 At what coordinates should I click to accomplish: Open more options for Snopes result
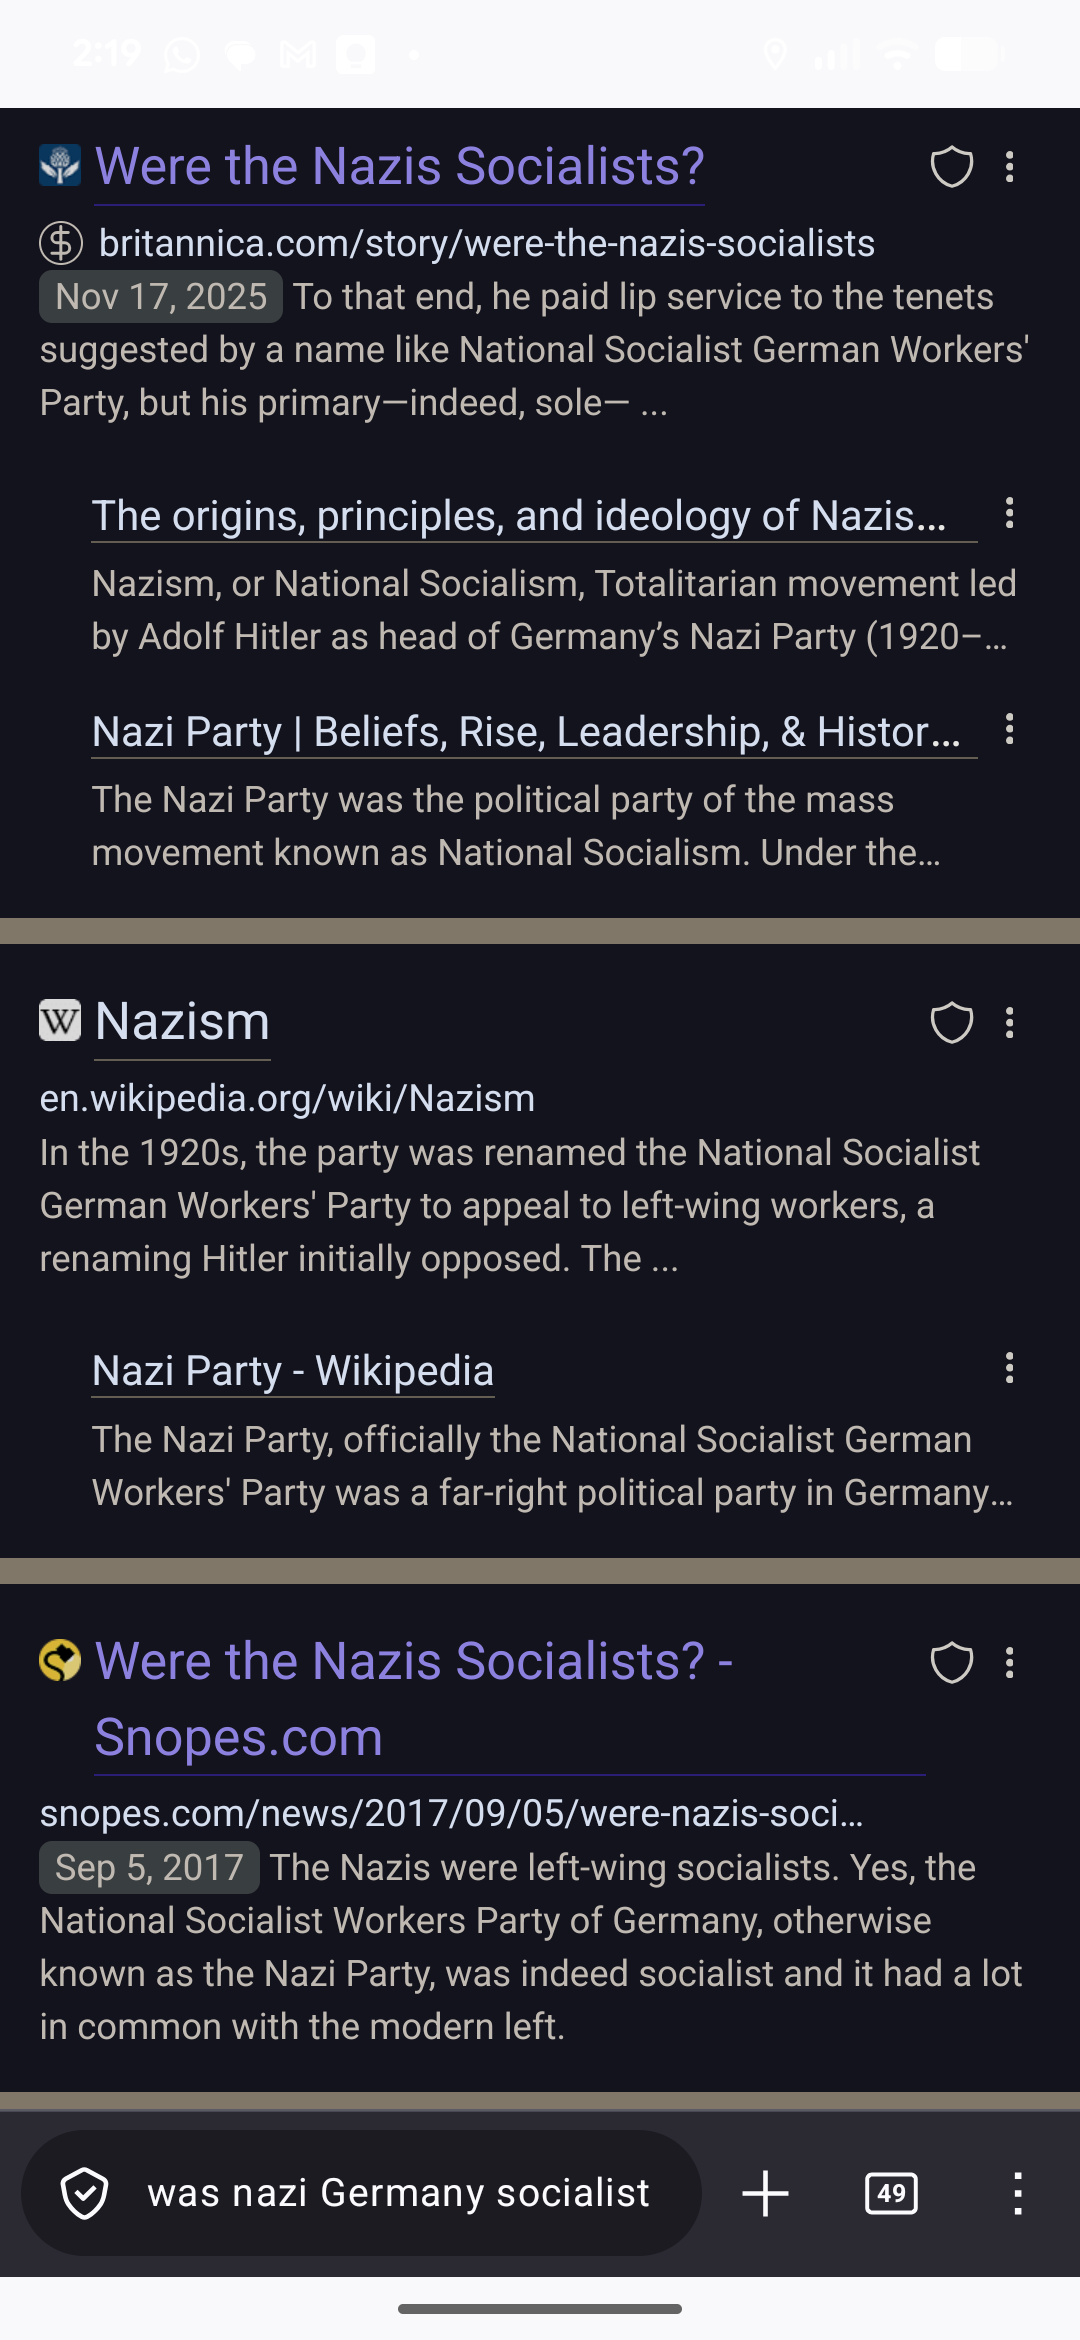coord(1010,1663)
